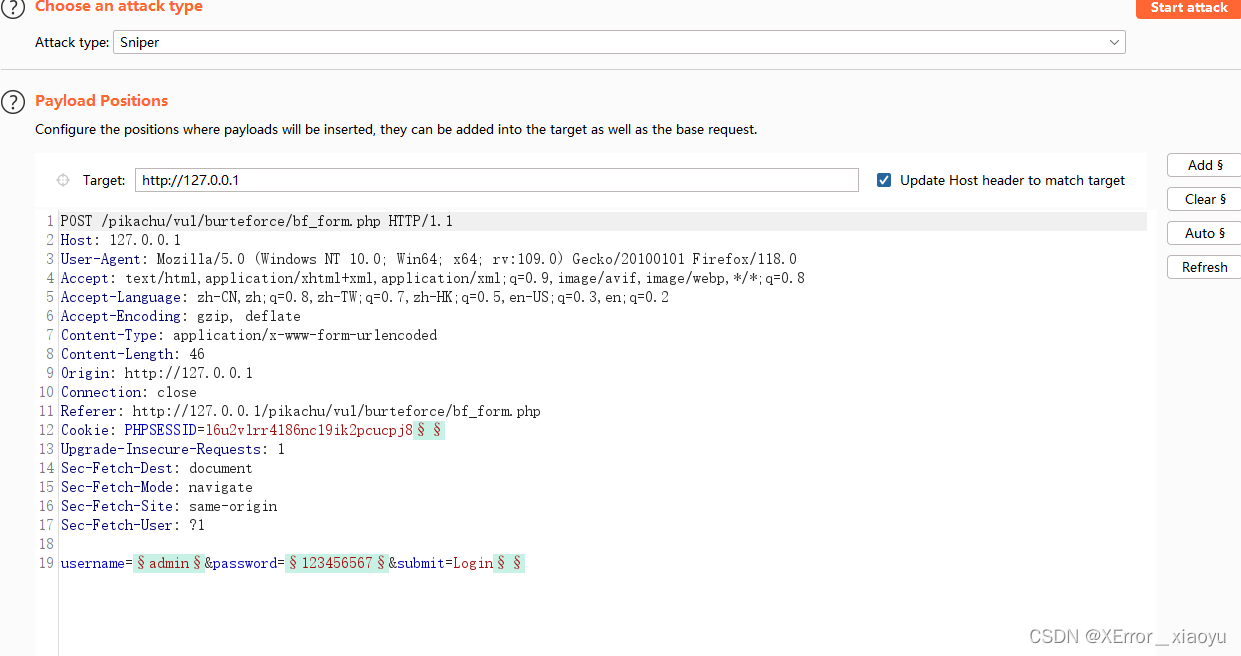Click the admin username payload position

point(169,563)
